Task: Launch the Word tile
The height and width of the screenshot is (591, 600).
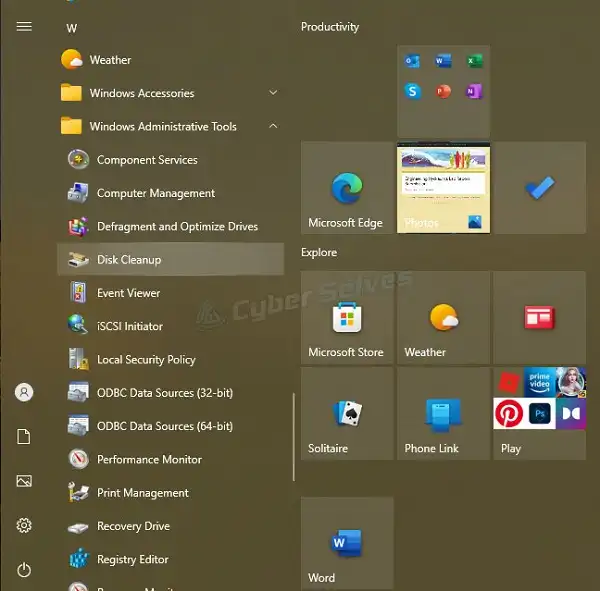Action: (x=347, y=544)
